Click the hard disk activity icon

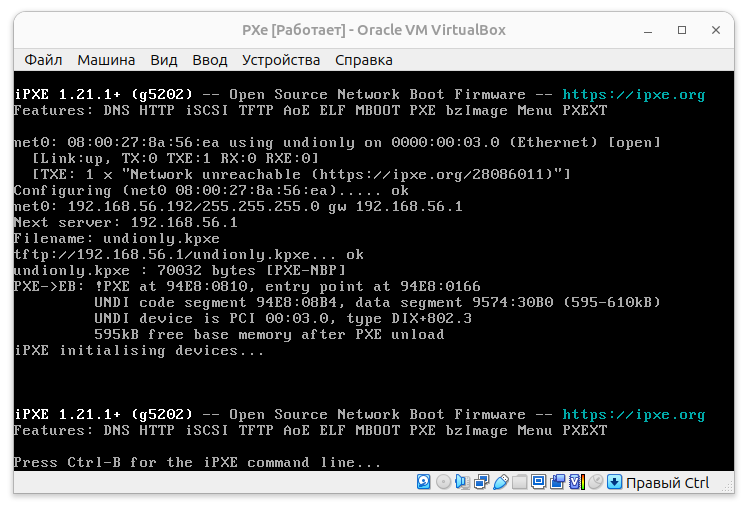424,482
